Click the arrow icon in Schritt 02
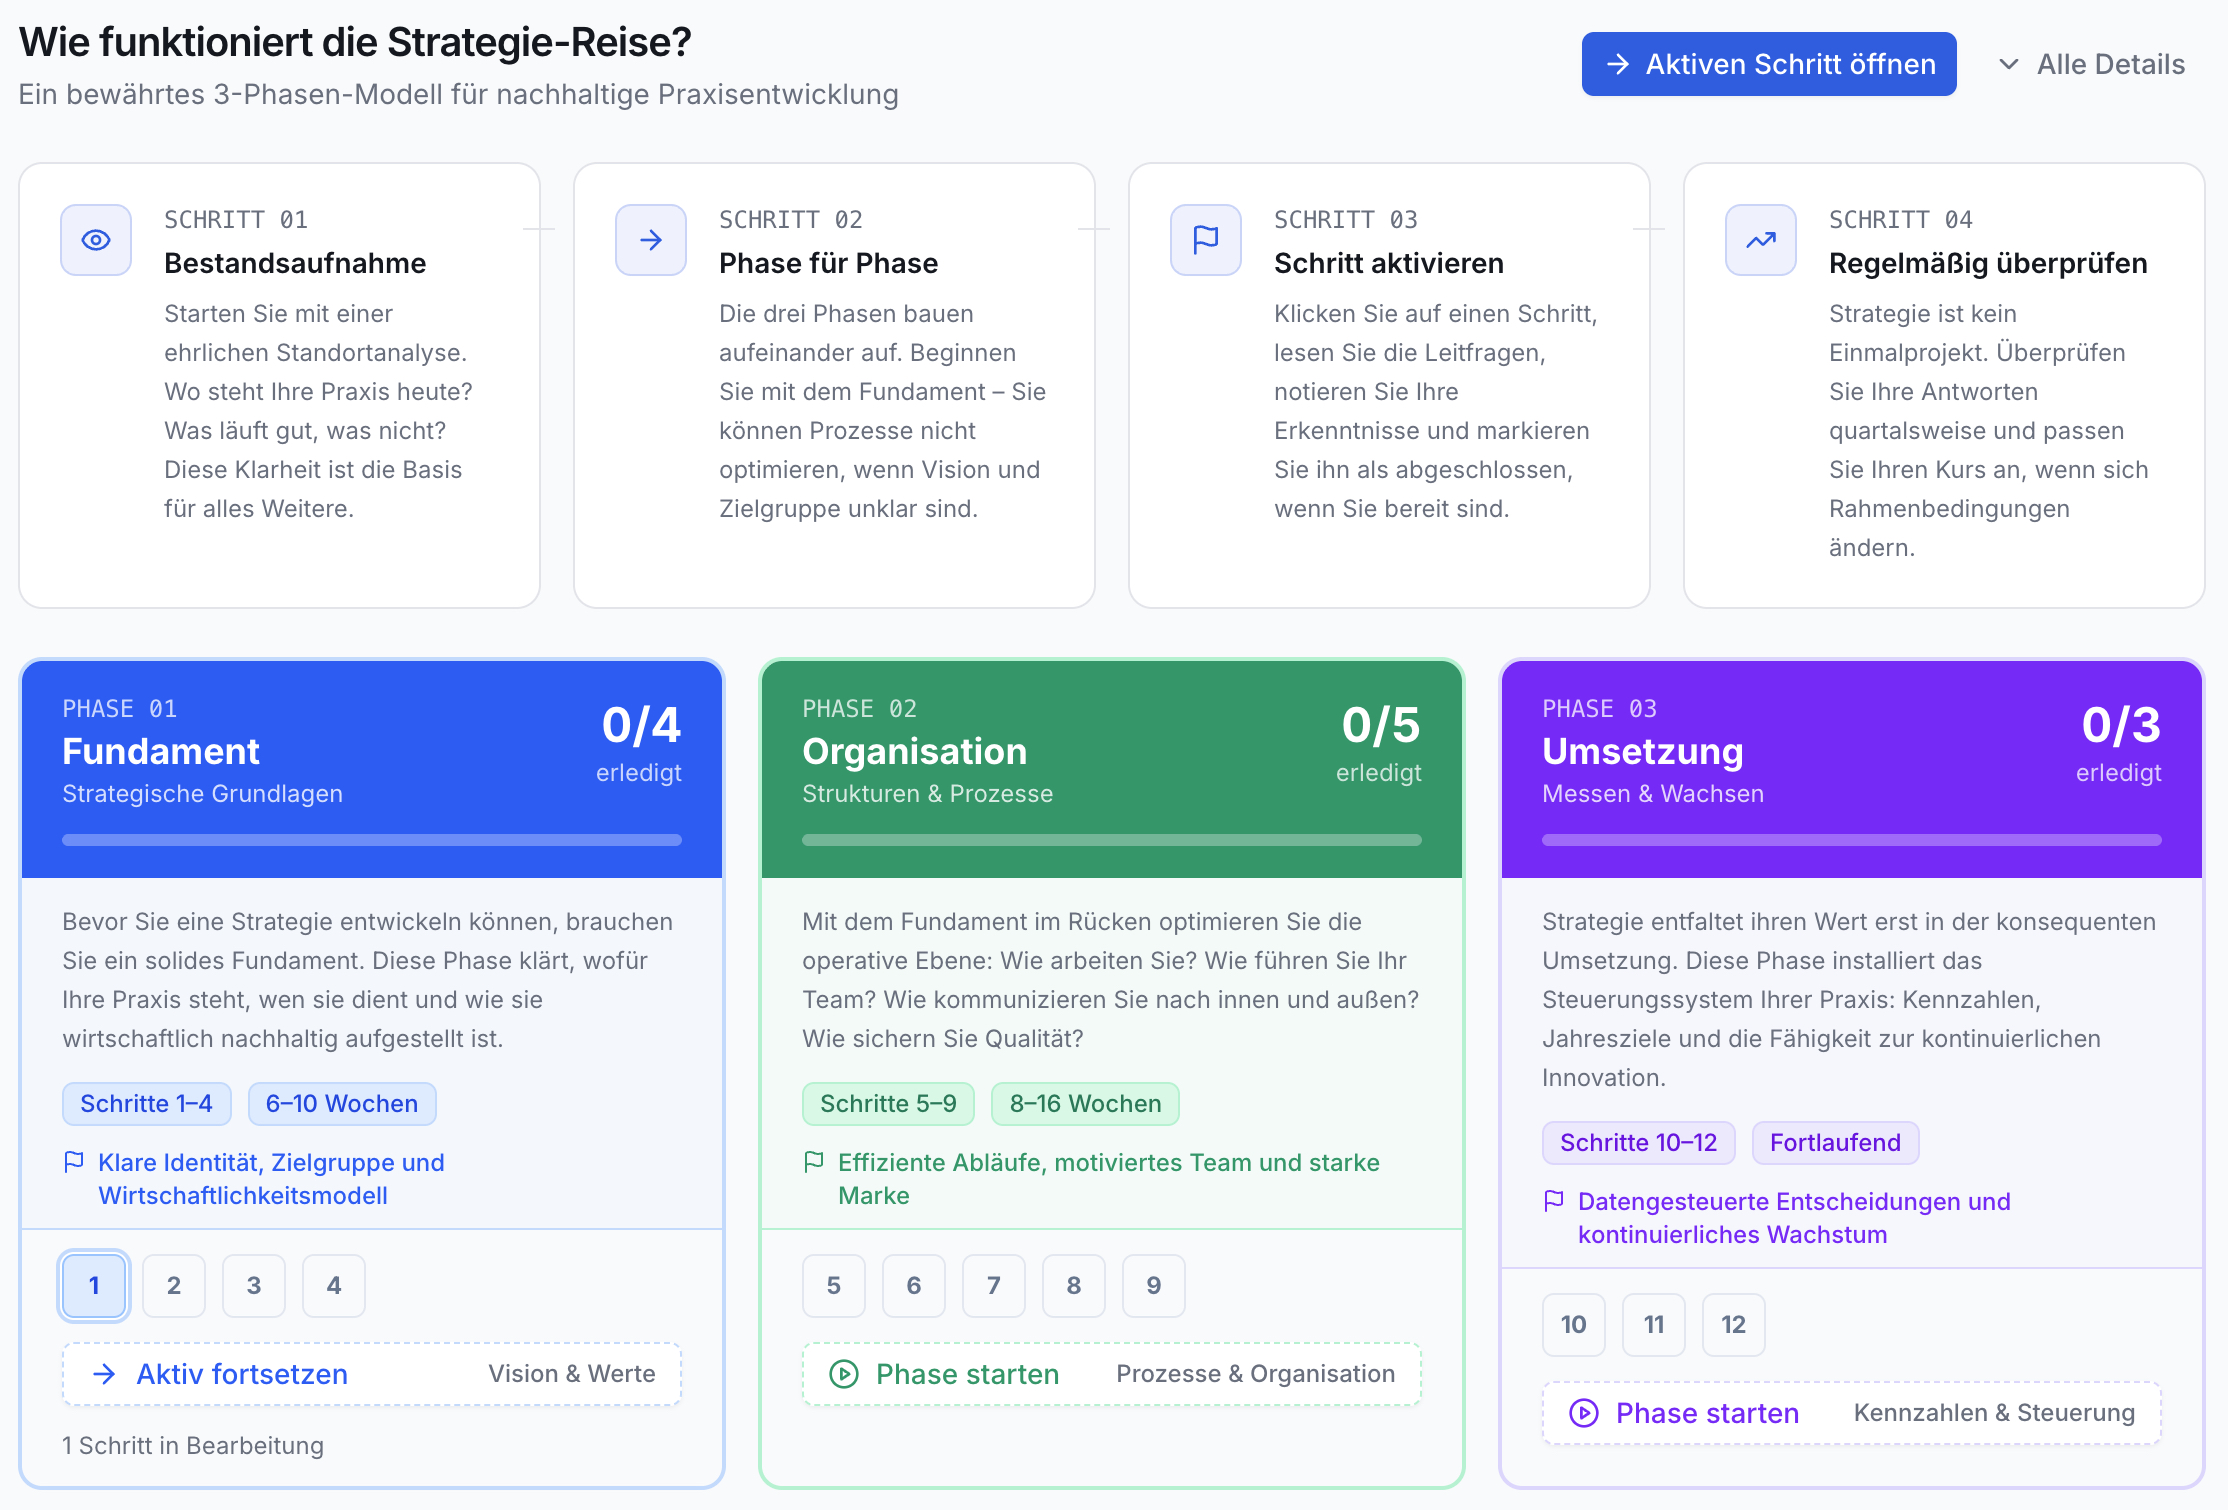 point(651,240)
